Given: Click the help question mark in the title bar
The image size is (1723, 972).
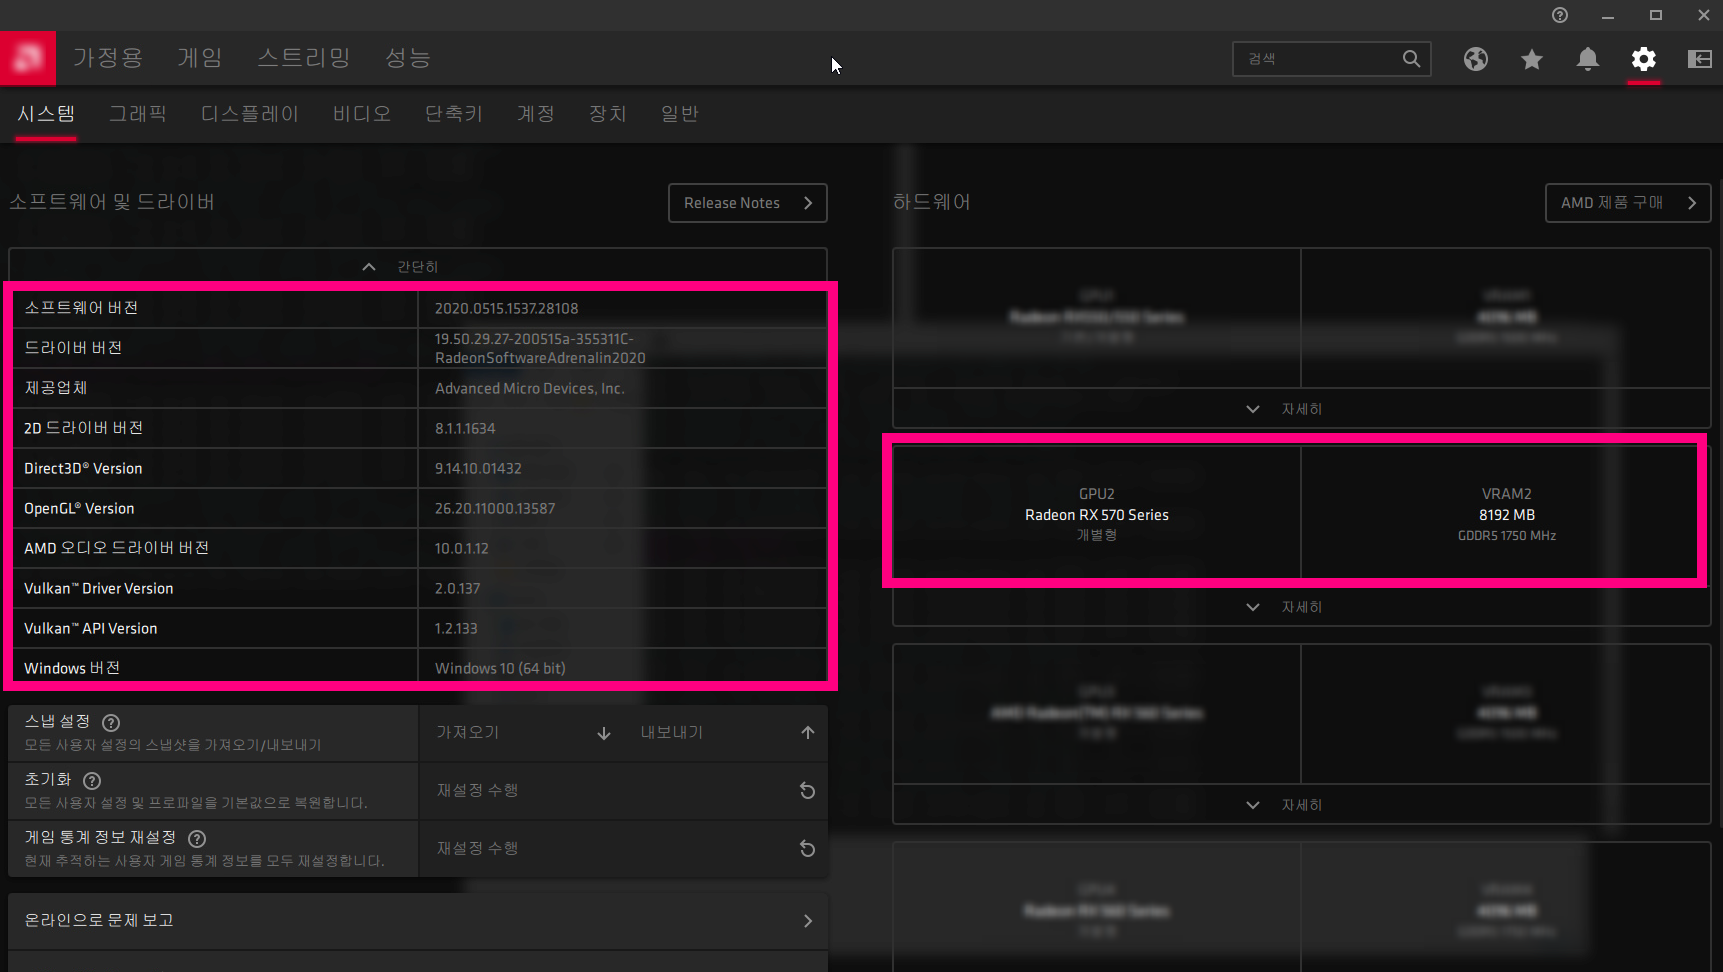Looking at the screenshot, I should [x=1560, y=15].
